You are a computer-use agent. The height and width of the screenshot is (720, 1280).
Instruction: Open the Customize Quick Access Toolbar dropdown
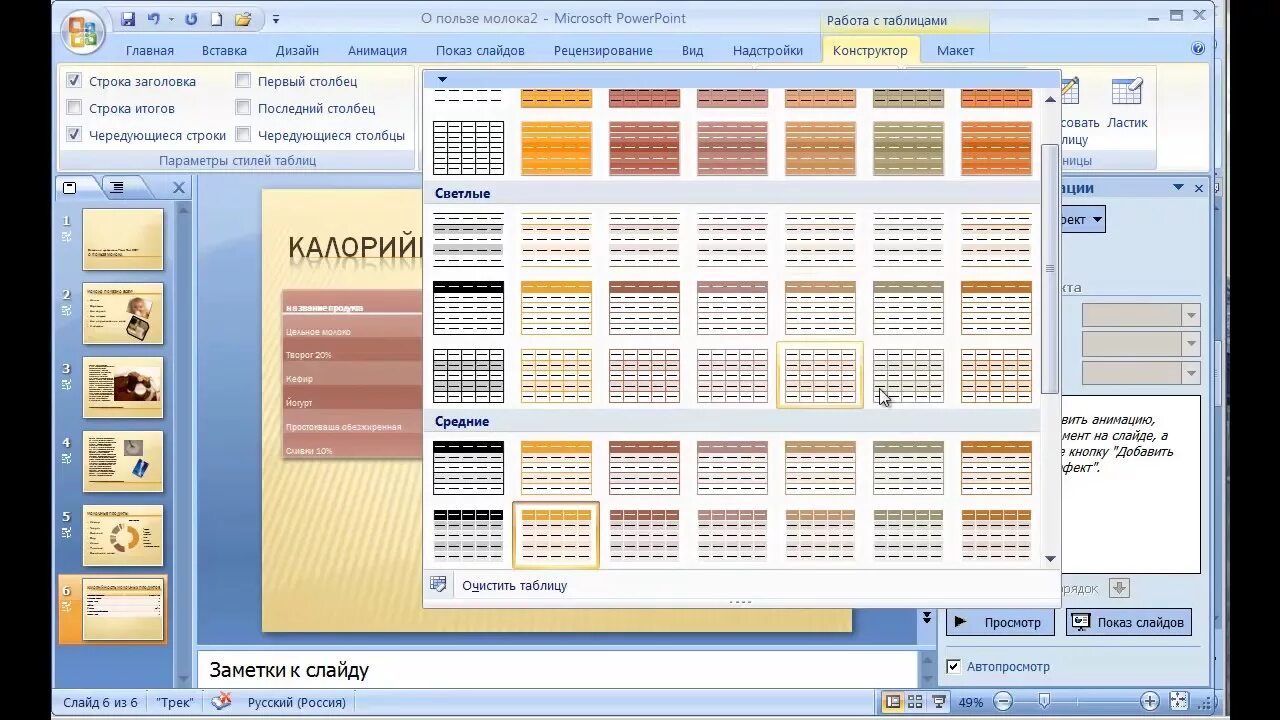(276, 19)
